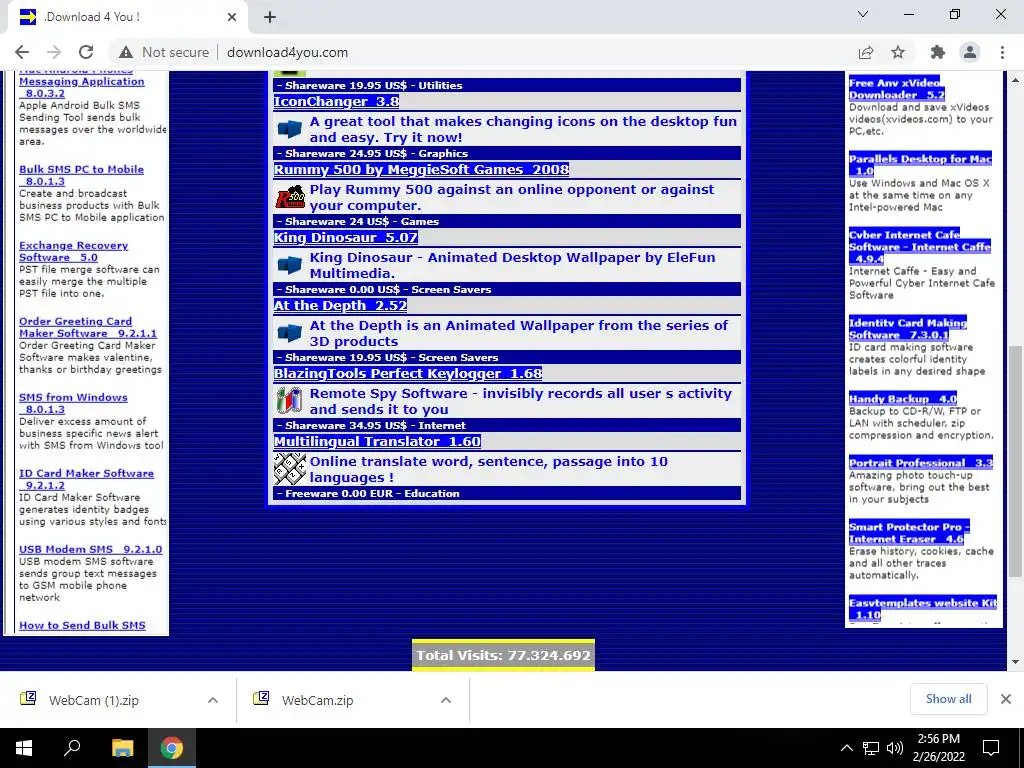Open the SMS from Windows link

[73, 403]
